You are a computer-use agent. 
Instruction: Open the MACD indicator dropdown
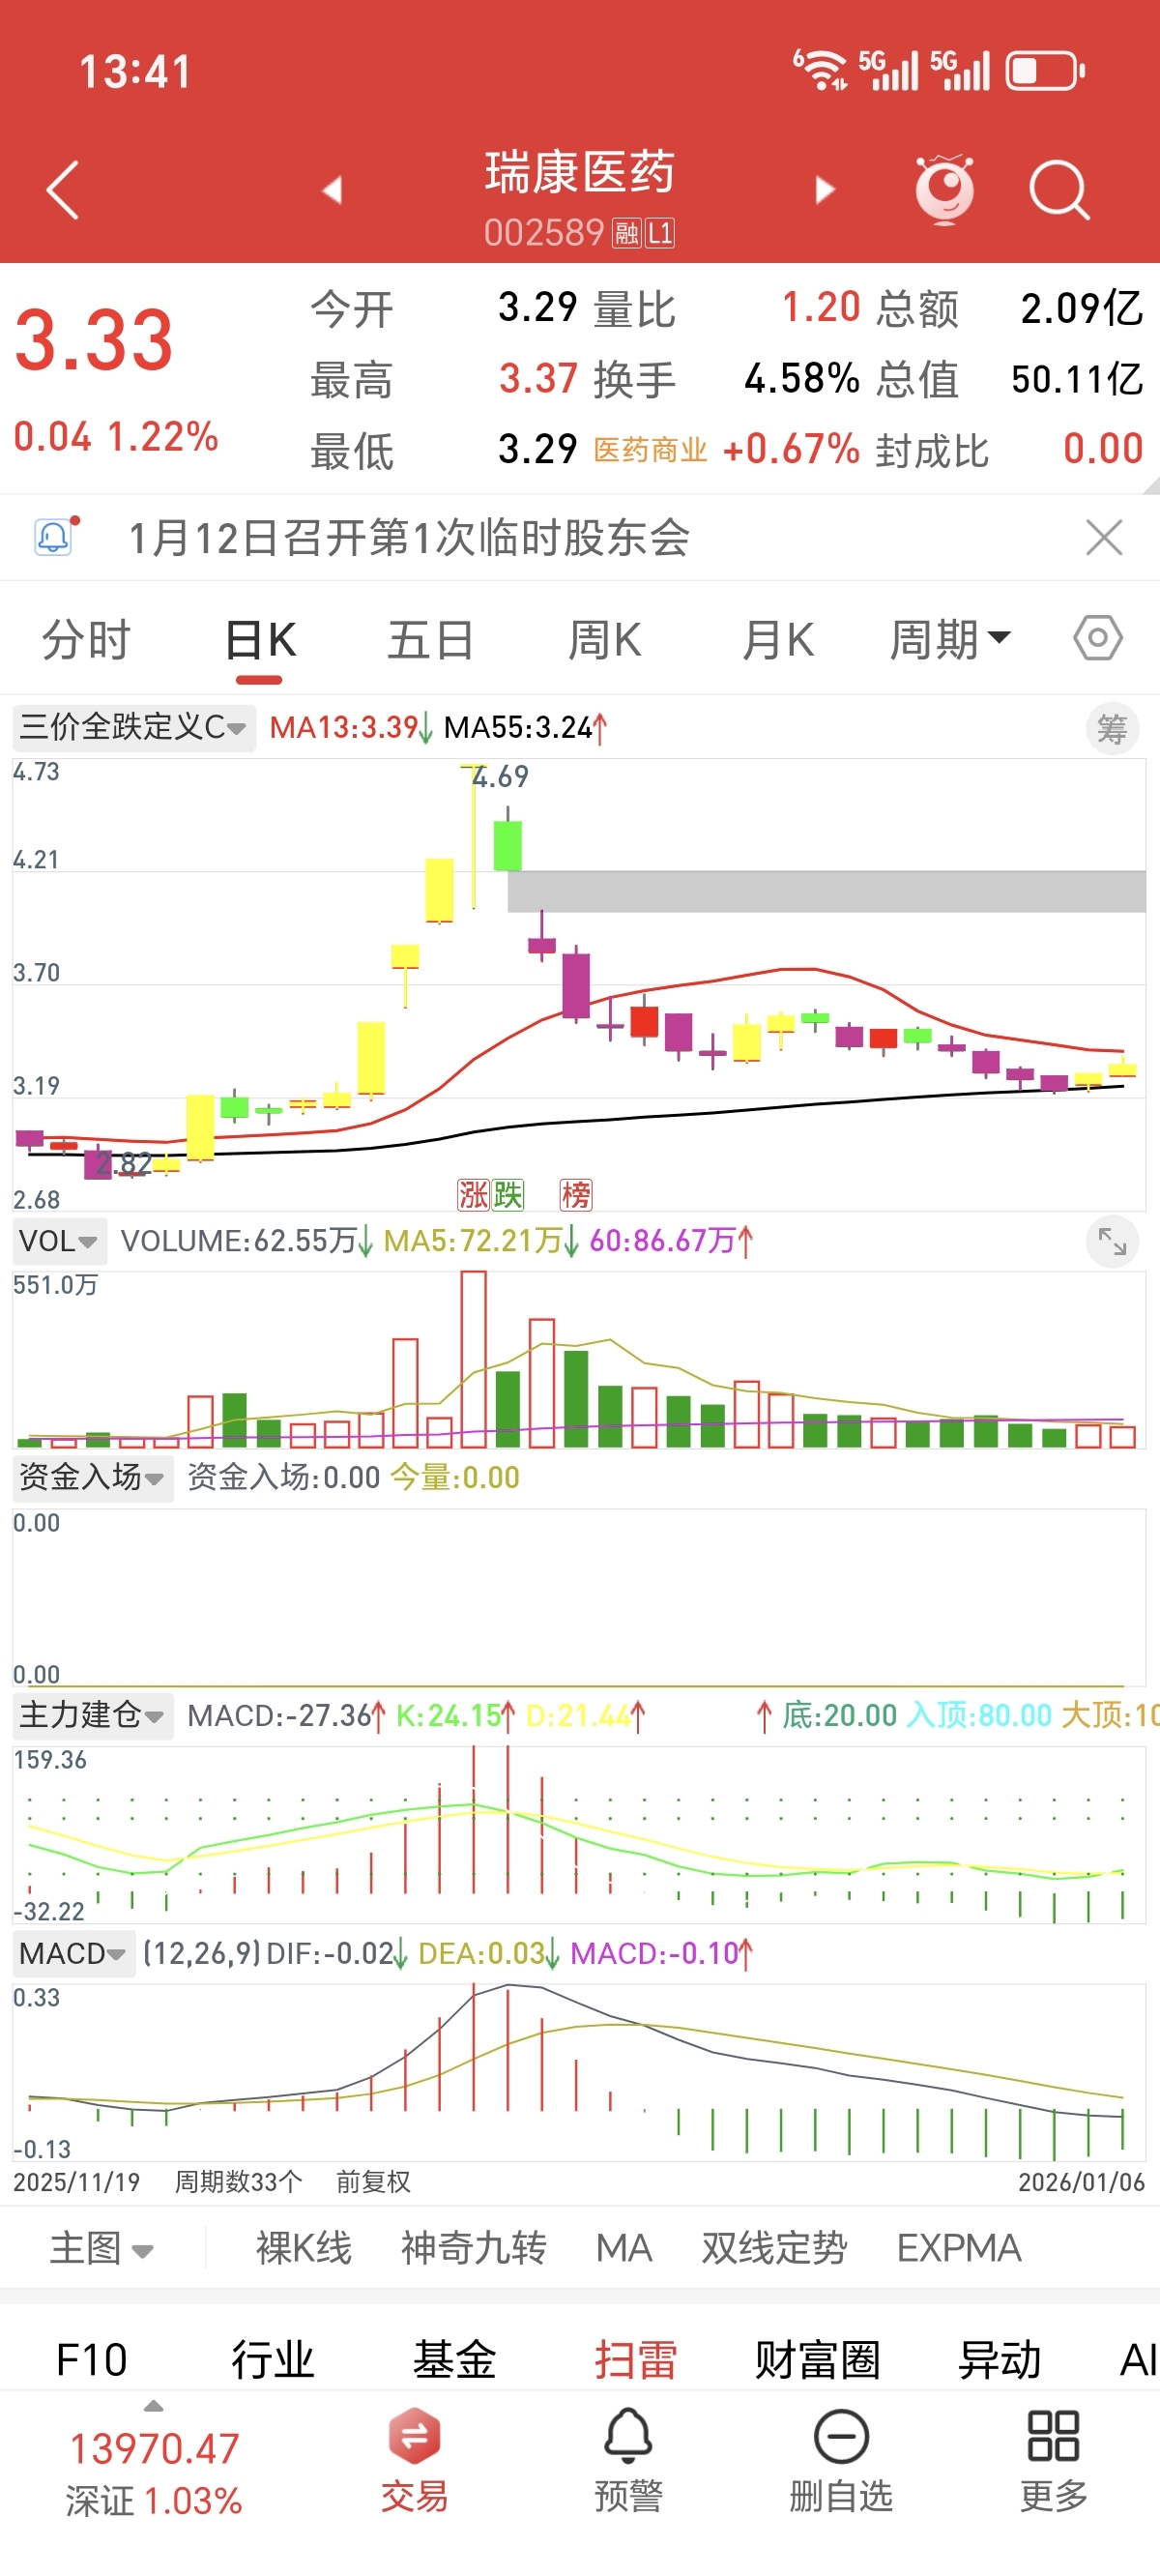(x=73, y=1953)
